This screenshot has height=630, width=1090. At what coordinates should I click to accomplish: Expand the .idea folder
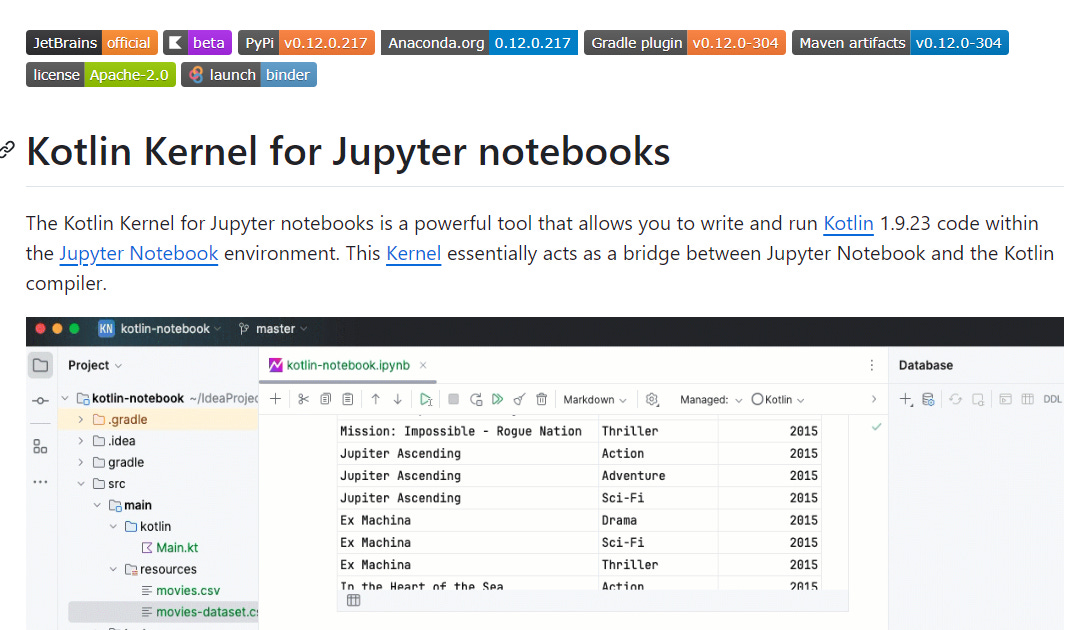pyautogui.click(x=81, y=441)
